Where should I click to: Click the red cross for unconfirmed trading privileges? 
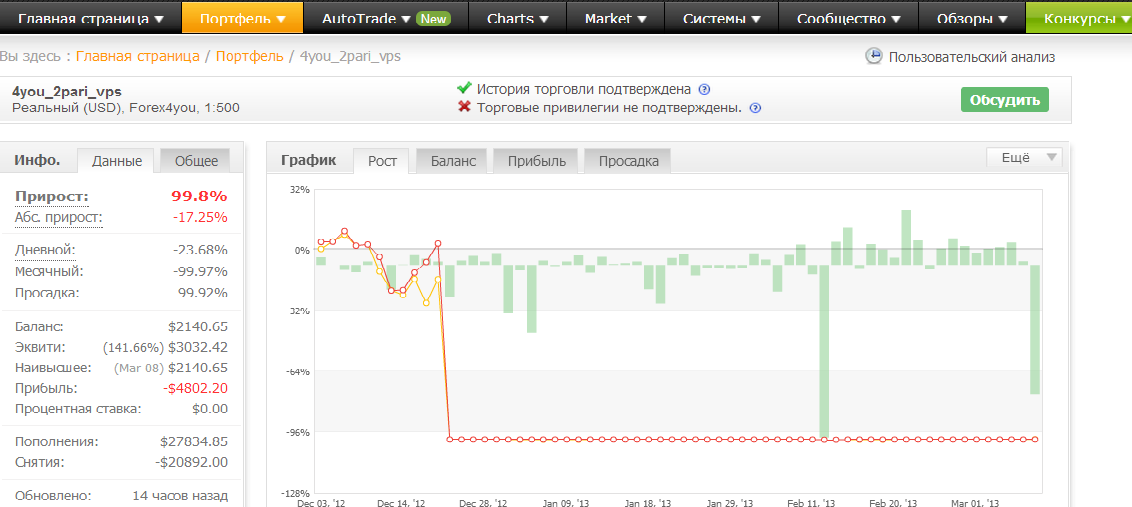point(464,107)
